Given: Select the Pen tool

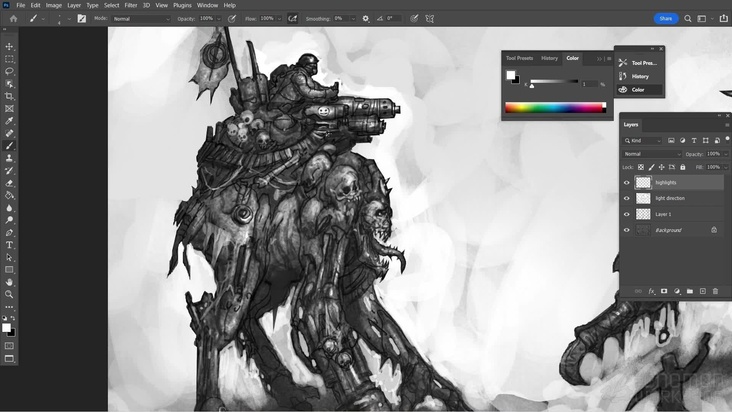Looking at the screenshot, I should pos(9,232).
